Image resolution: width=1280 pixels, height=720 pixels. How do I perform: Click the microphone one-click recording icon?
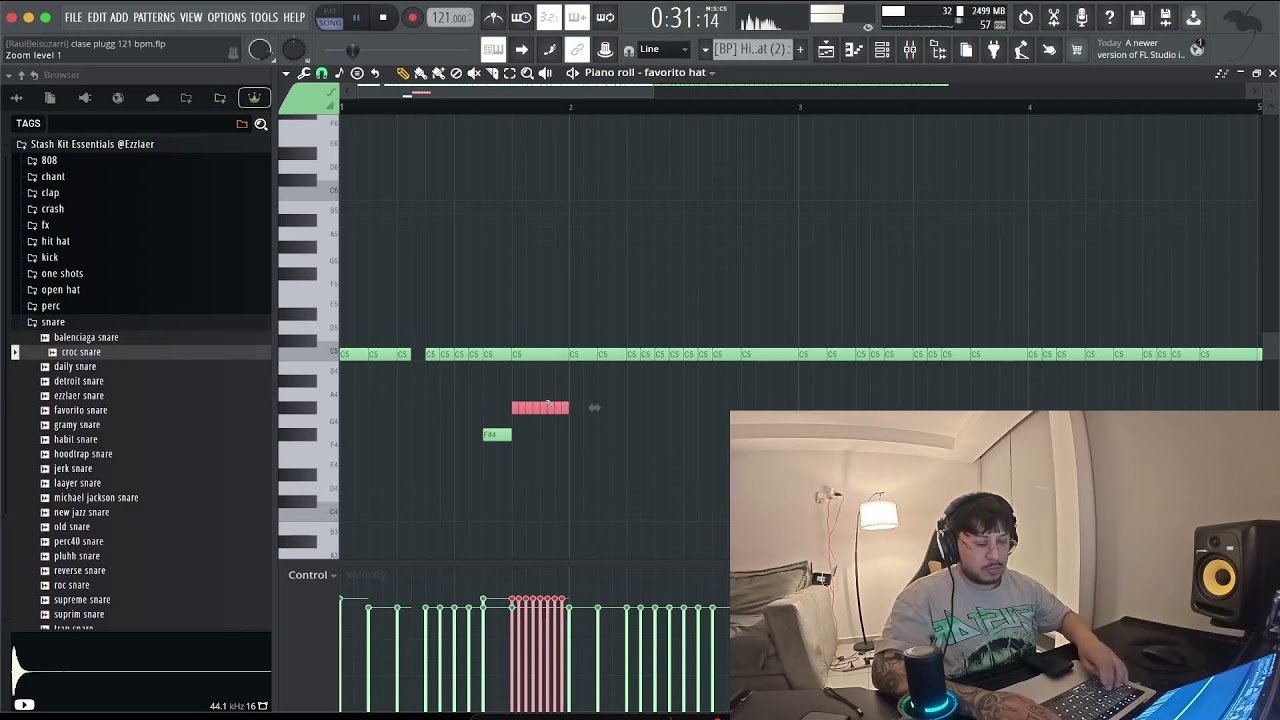(x=1082, y=17)
